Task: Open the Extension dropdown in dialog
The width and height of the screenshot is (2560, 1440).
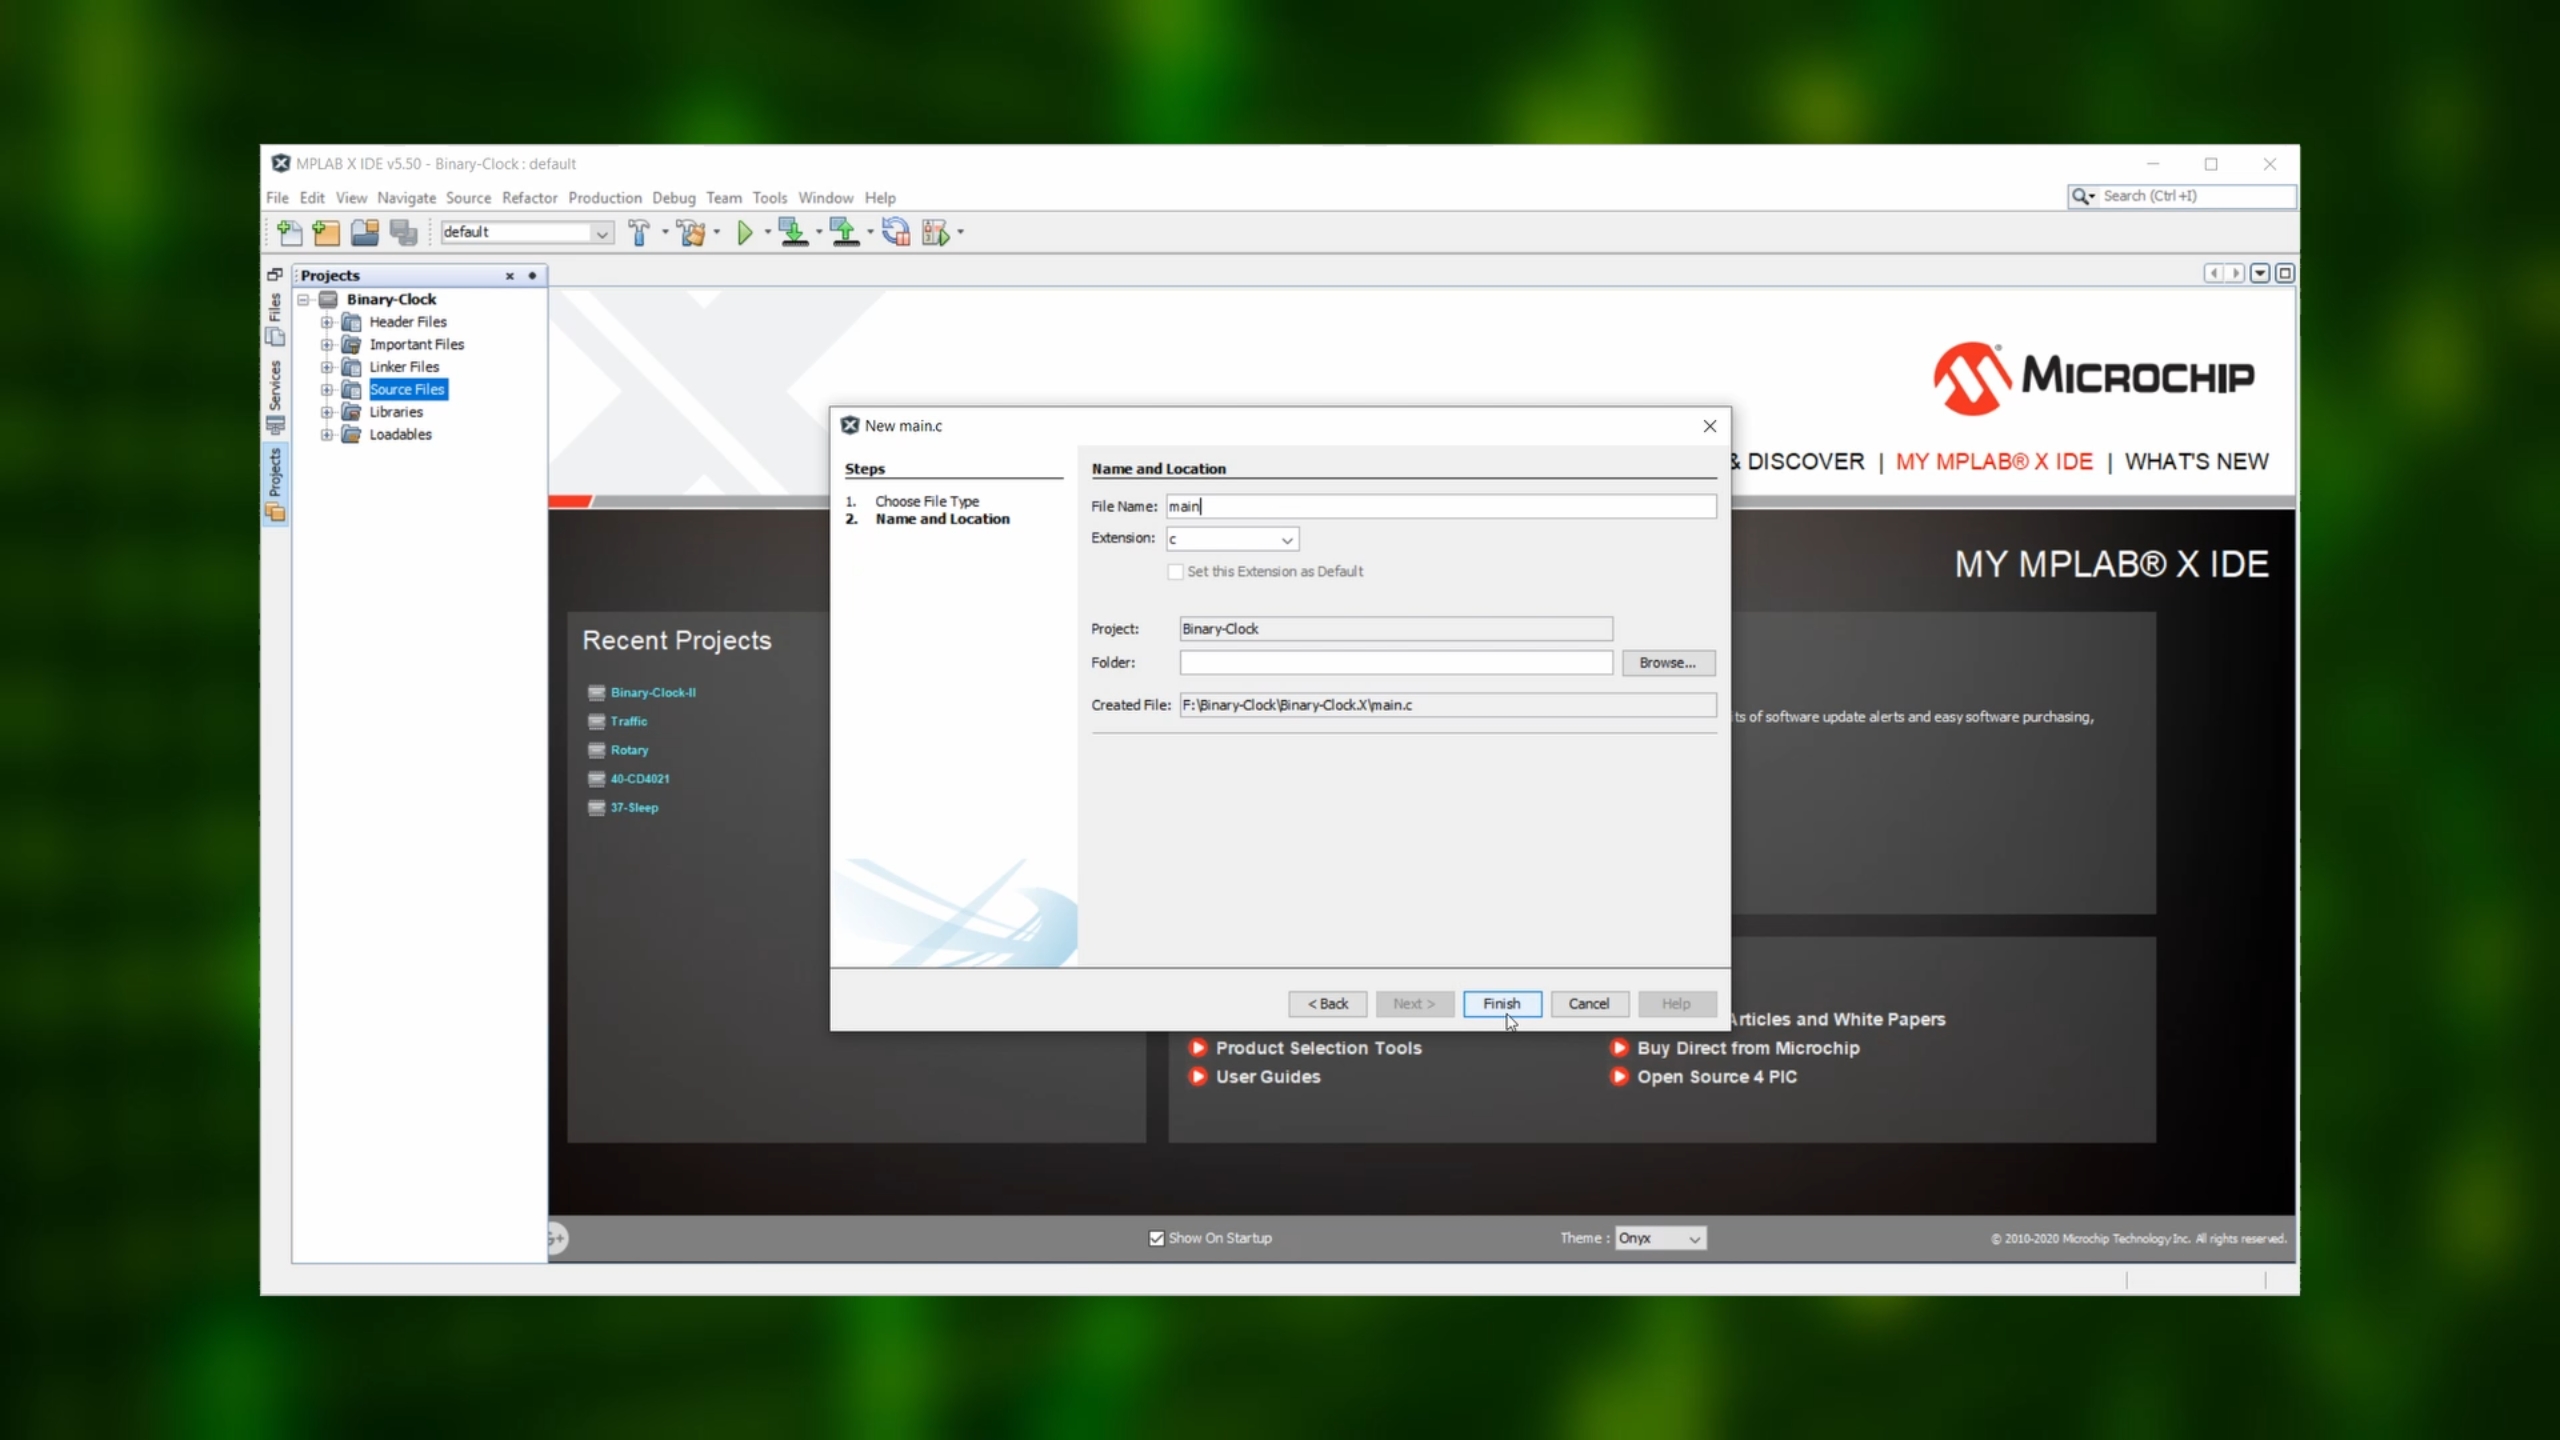Action: [x=1287, y=540]
